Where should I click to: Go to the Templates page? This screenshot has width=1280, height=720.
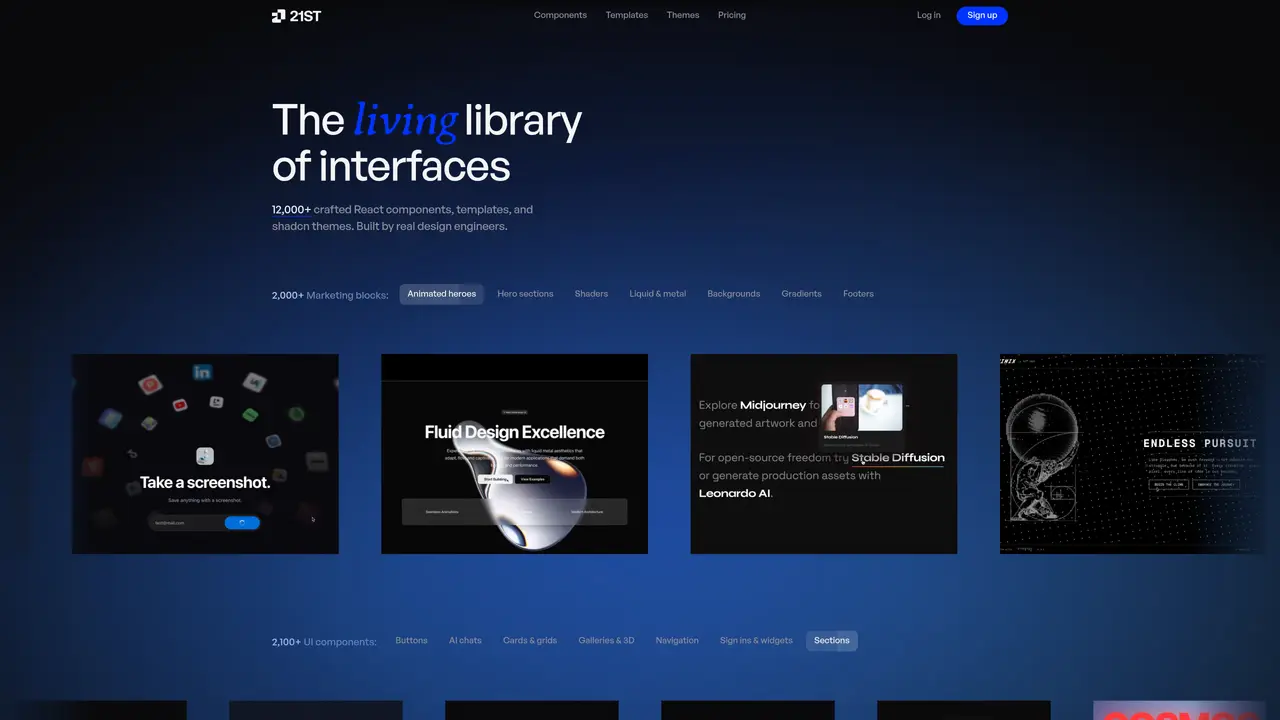click(x=627, y=15)
